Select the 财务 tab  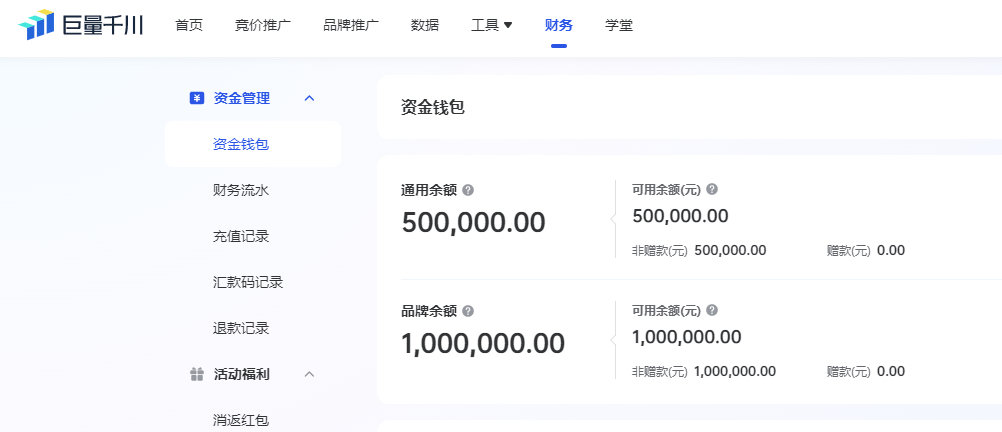pos(559,26)
